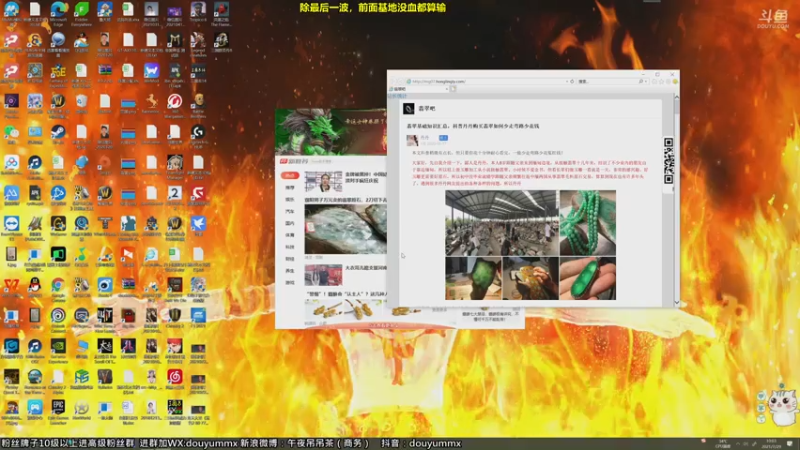This screenshot has height=450, width=800.
Task: Select 体育 in the news window sidebar
Action: (x=290, y=235)
